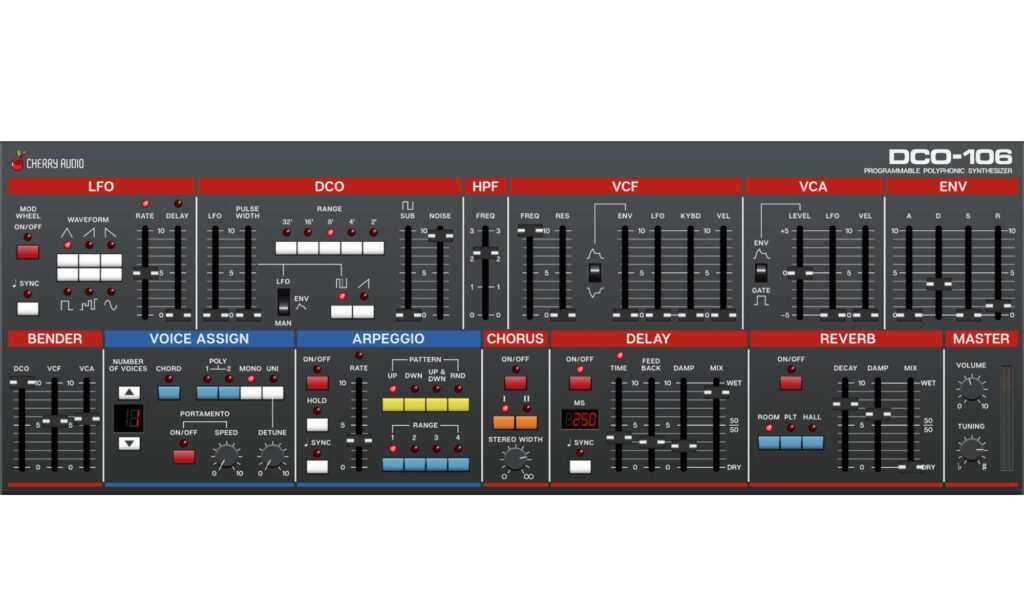The image size is (1024, 614).
Task: Click the Master TUNING knob
Action: 972,451
